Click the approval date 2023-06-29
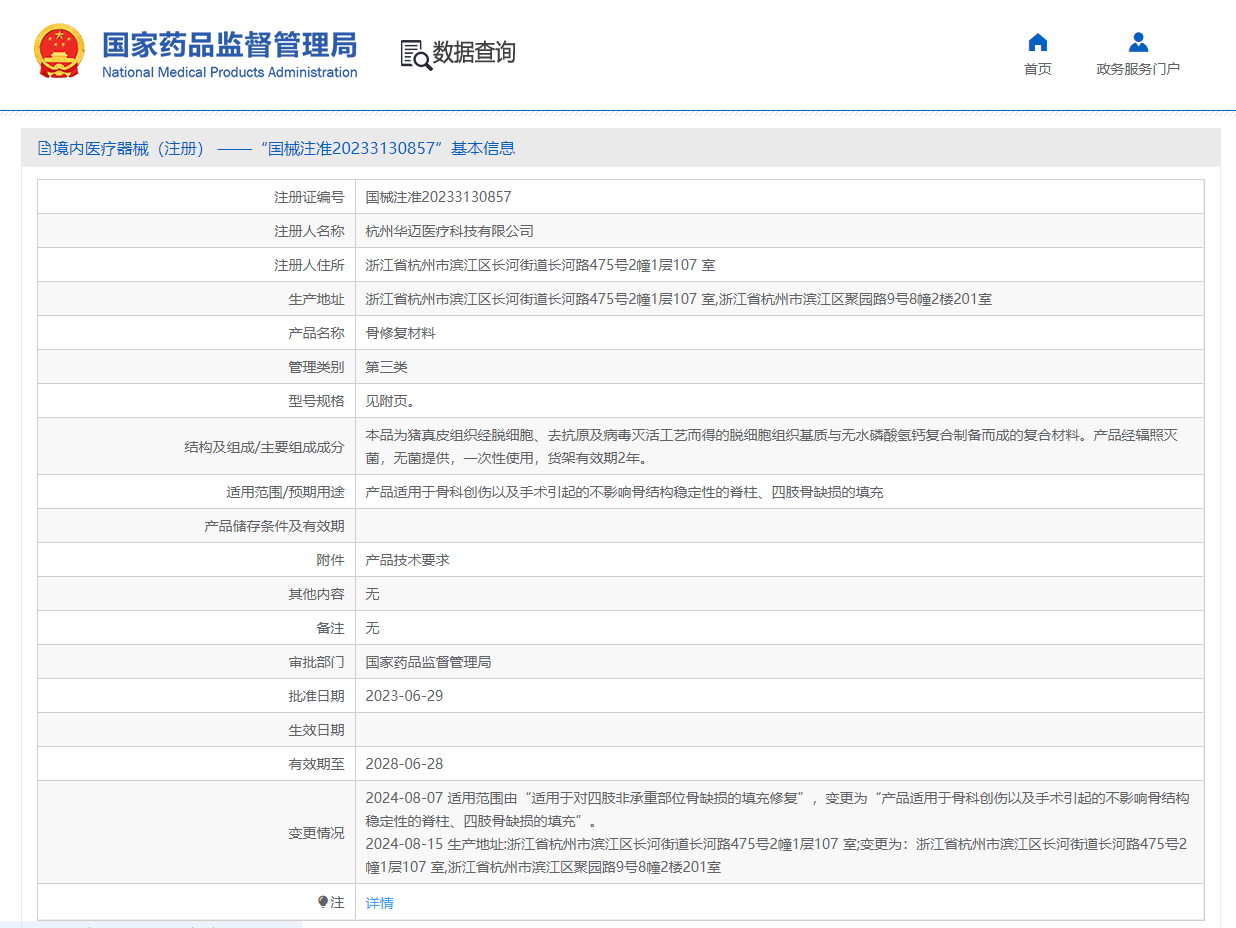 click(404, 696)
